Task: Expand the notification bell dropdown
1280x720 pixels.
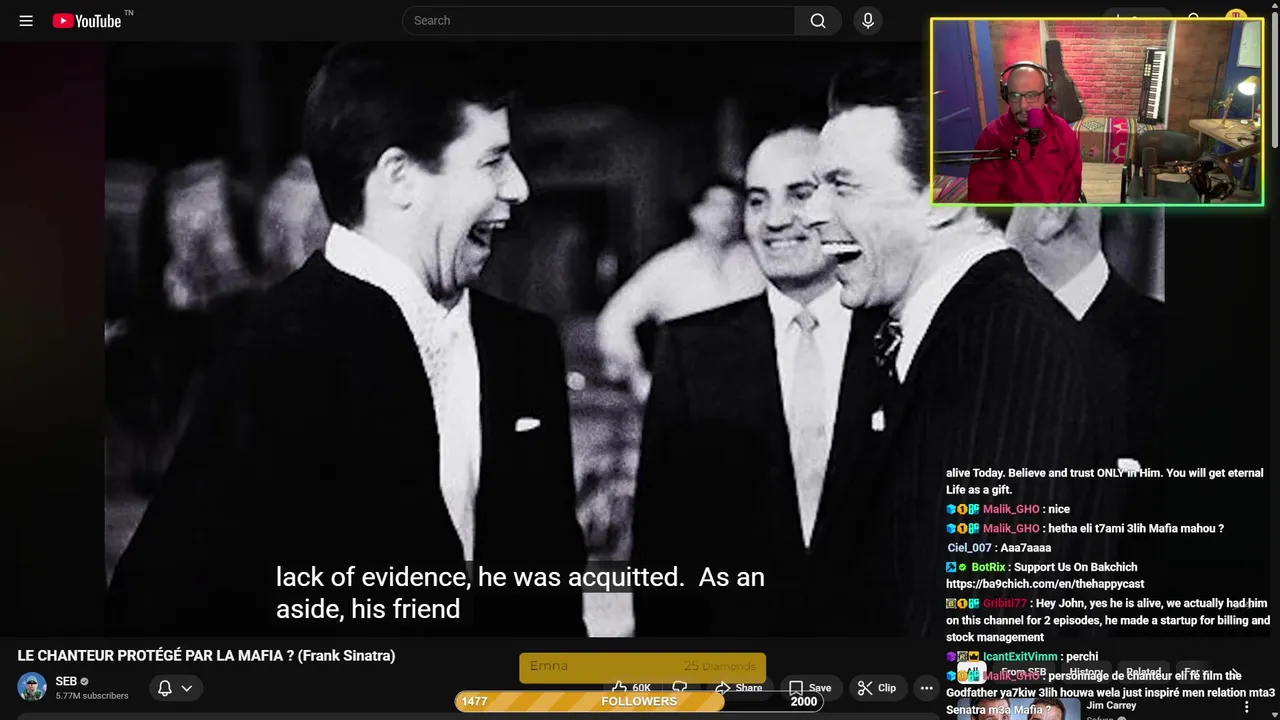Action: pyautogui.click(x=175, y=688)
